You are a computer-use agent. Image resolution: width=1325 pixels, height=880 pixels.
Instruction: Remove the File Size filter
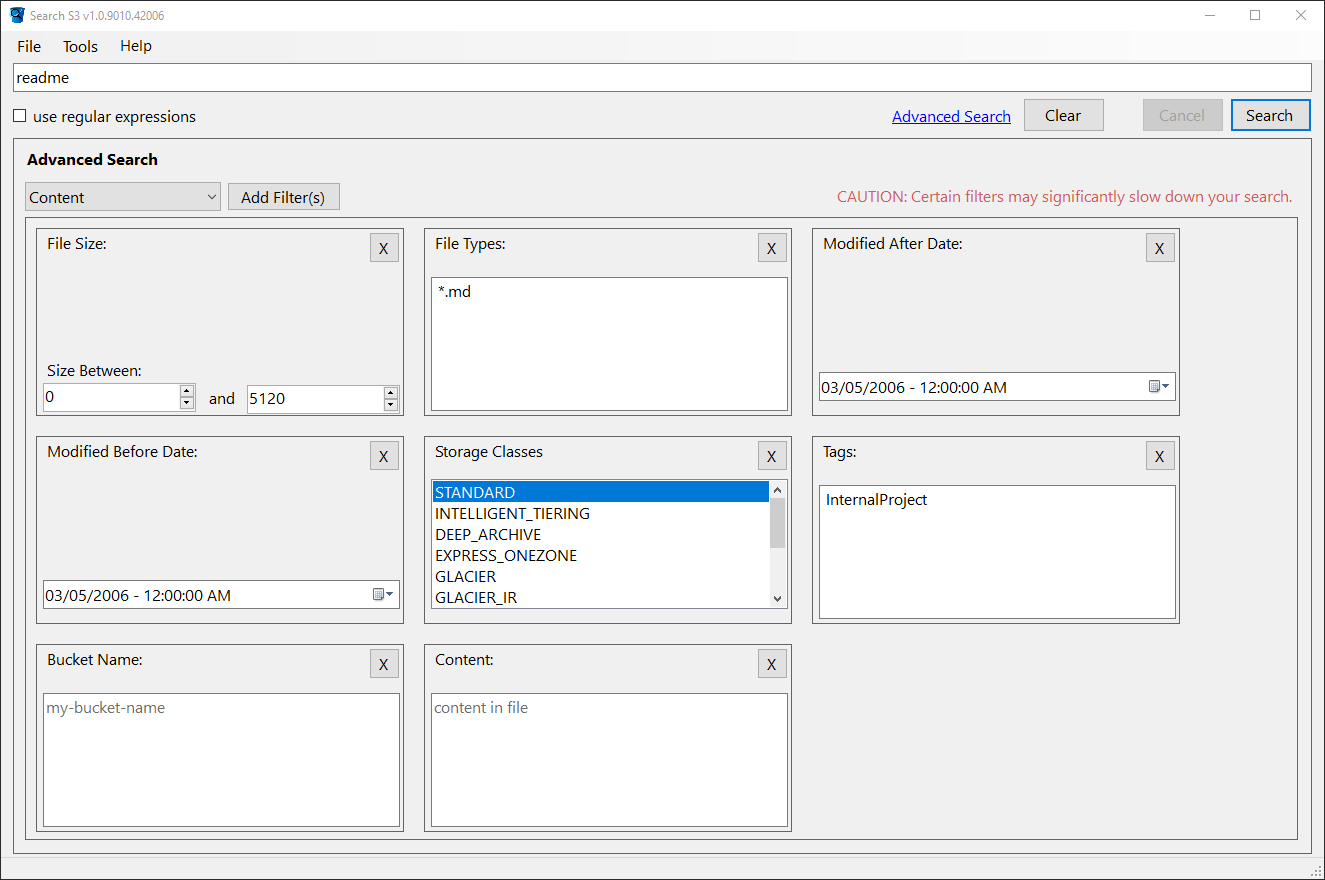pos(383,249)
